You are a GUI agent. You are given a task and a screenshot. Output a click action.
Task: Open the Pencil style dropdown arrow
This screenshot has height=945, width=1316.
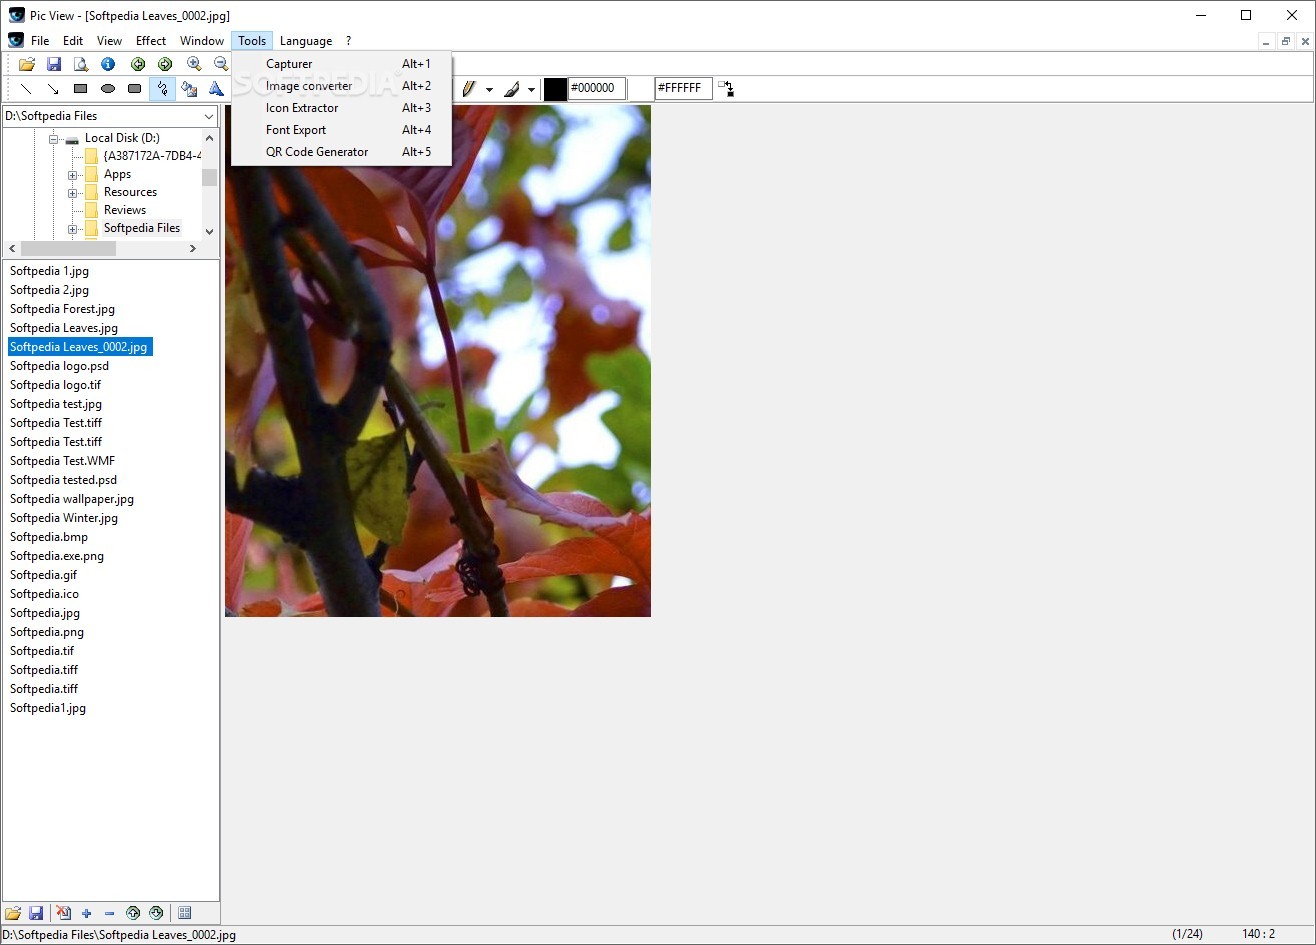(x=489, y=90)
